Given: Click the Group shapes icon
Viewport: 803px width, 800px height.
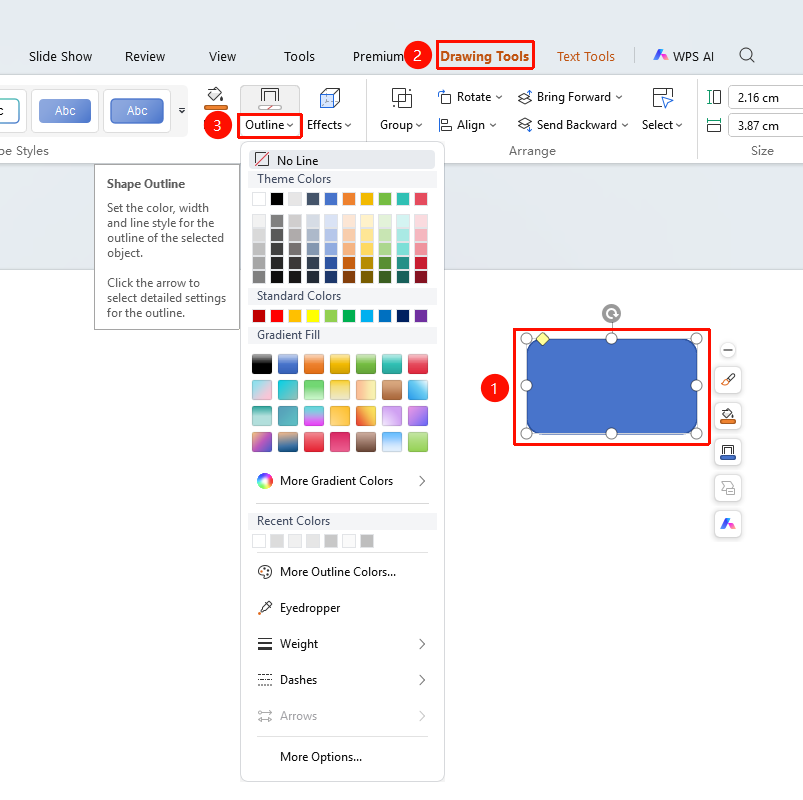Looking at the screenshot, I should coord(402,98).
